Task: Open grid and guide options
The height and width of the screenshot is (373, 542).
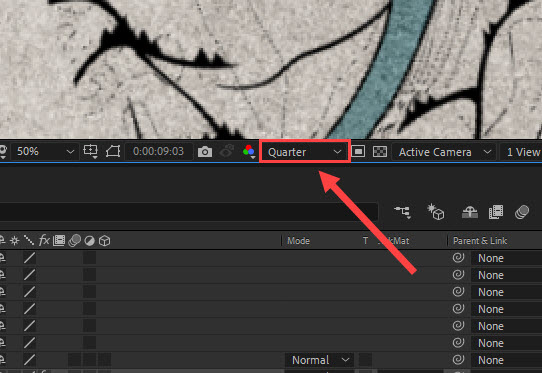Action: [x=91, y=151]
